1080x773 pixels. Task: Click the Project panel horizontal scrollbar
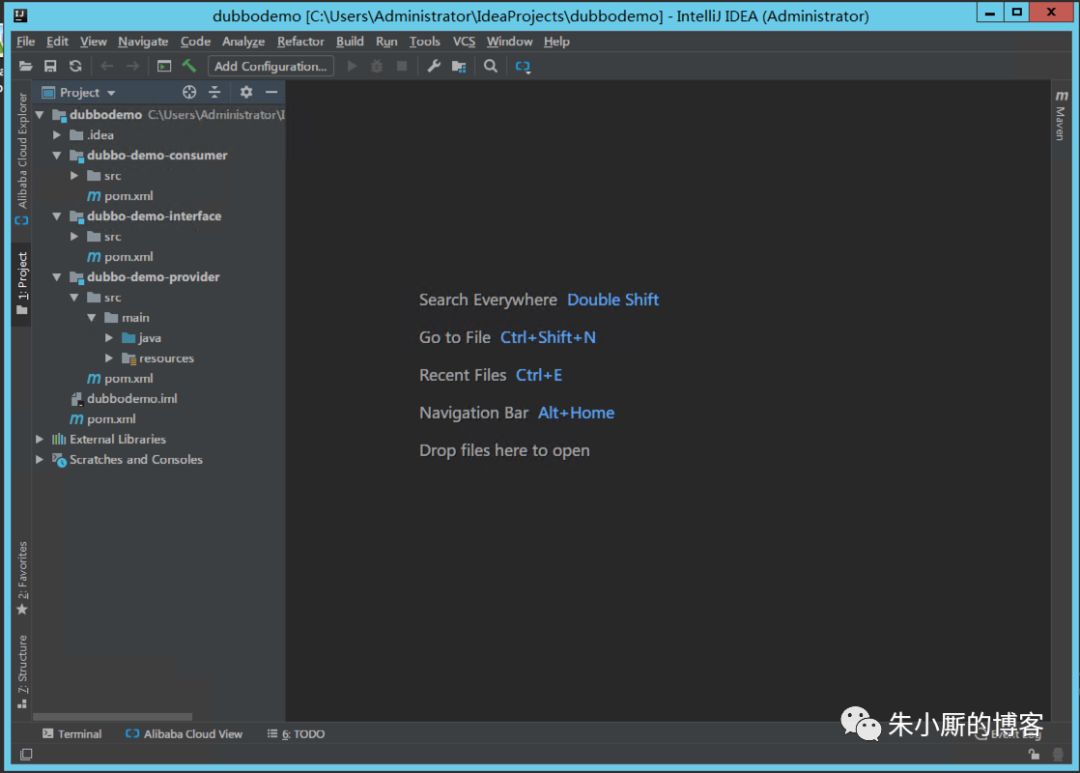point(112,717)
